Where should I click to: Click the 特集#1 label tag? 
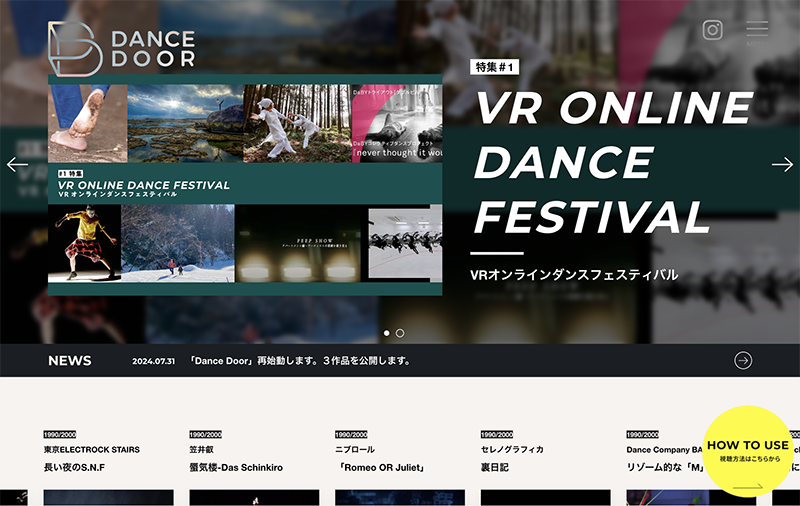point(495,67)
